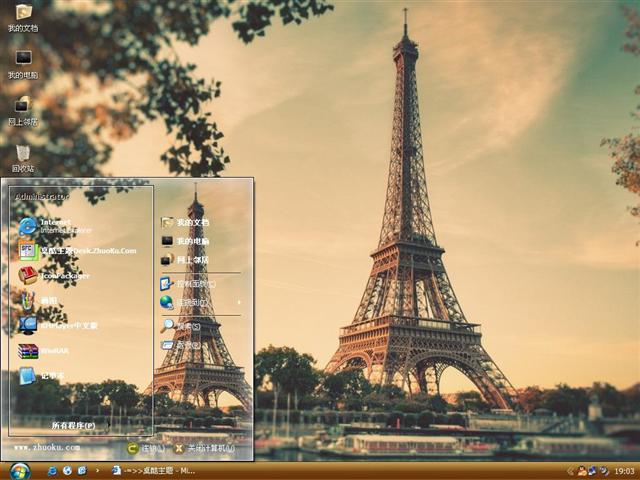The width and height of the screenshot is (640, 480).
Task: Select 我的电脑 desktop icon
Action: tap(23, 65)
